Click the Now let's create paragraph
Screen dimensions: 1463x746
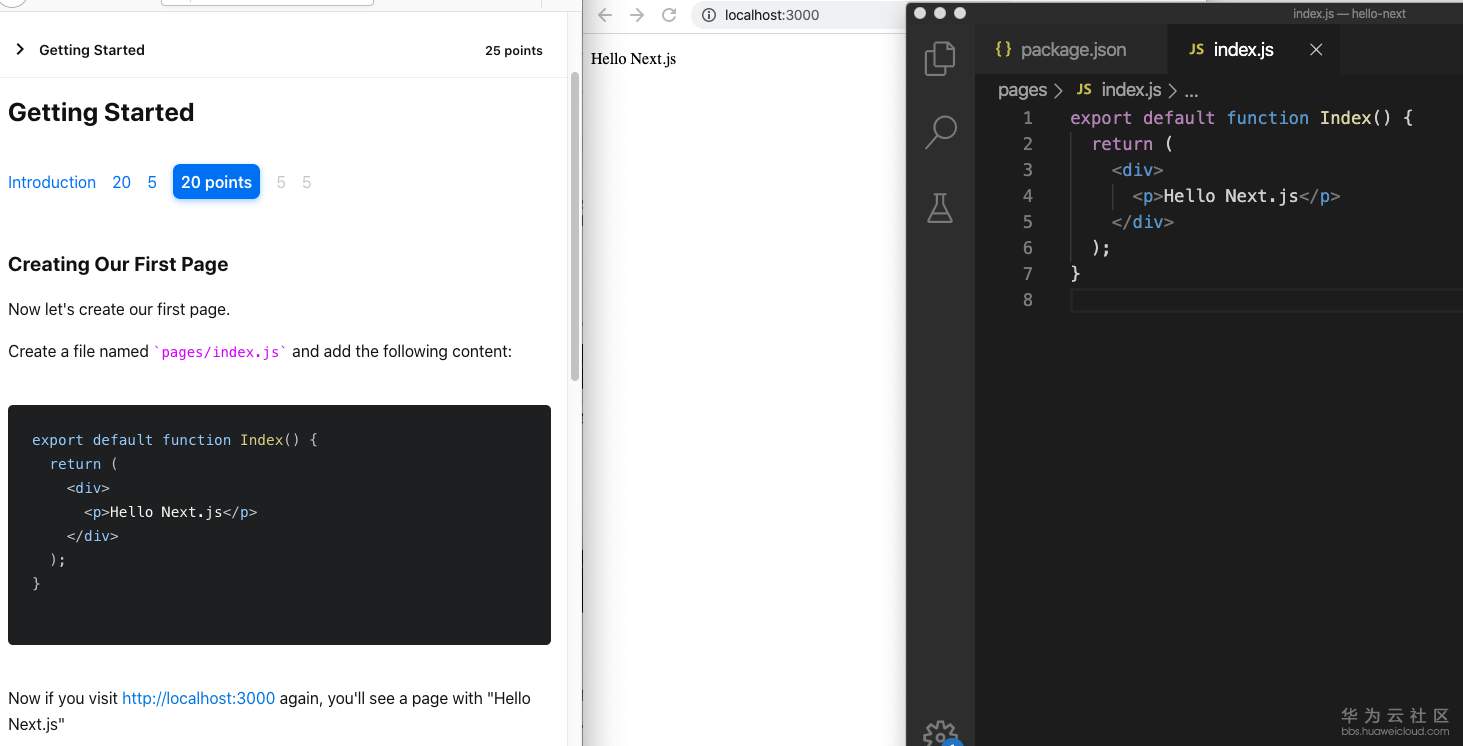click(119, 310)
